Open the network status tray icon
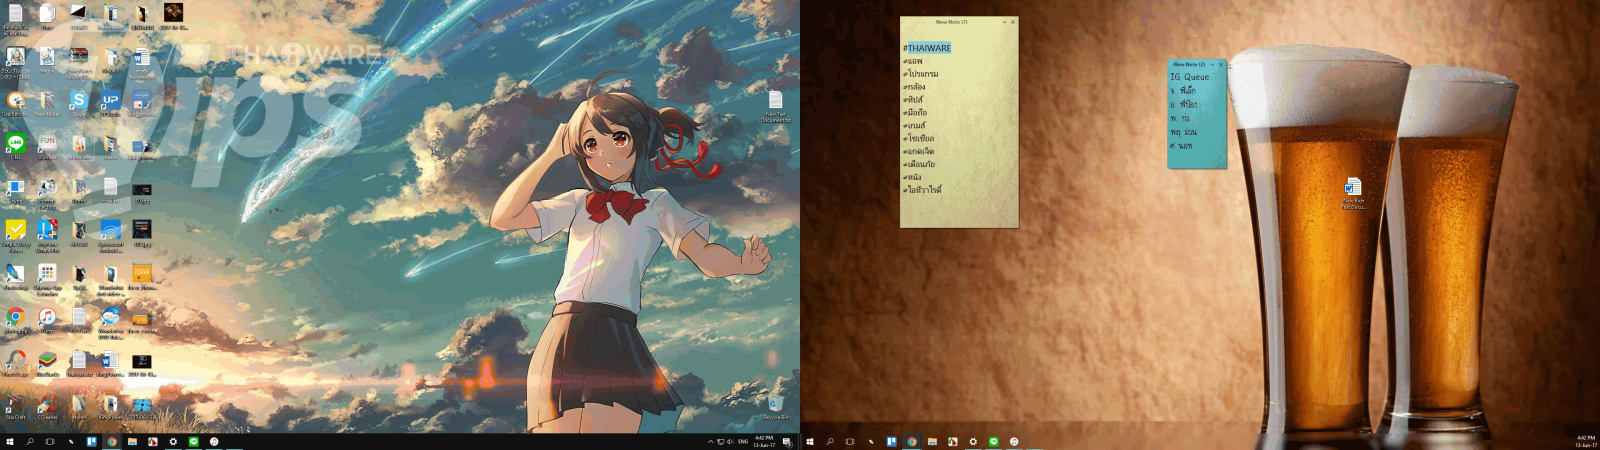 (x=720, y=442)
